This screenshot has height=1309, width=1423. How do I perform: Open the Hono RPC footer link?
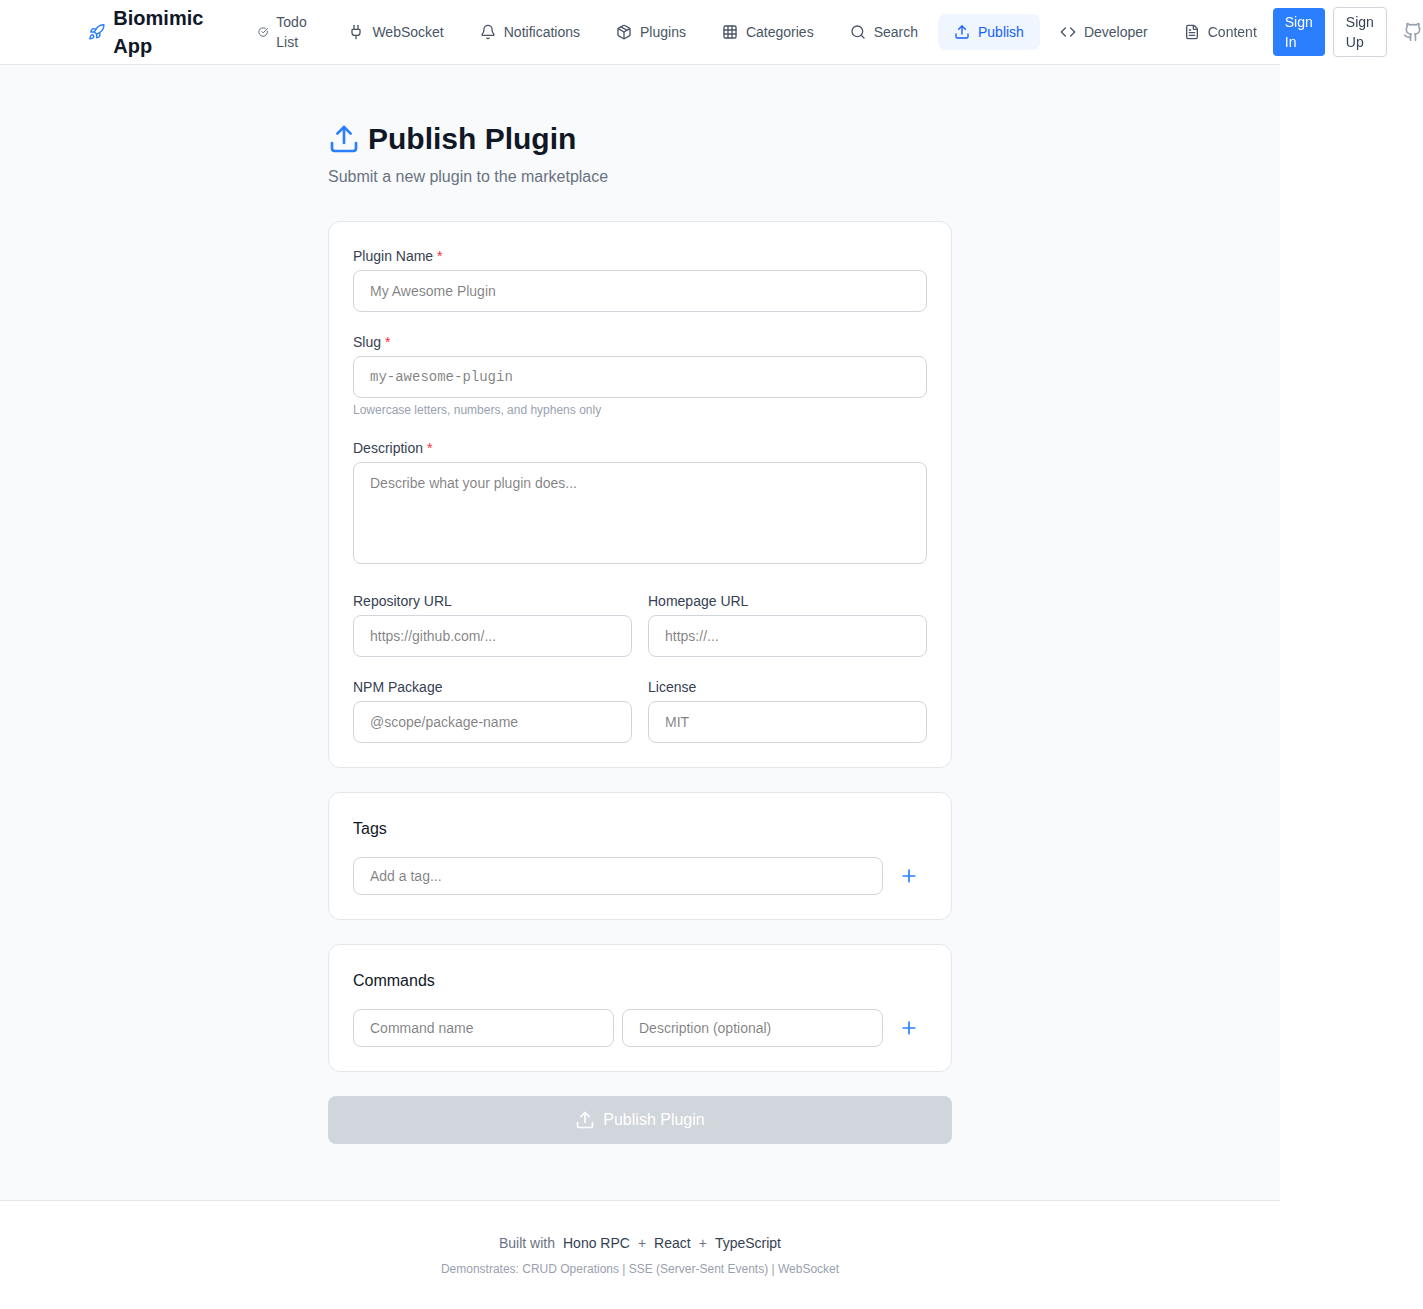[x=596, y=1243]
